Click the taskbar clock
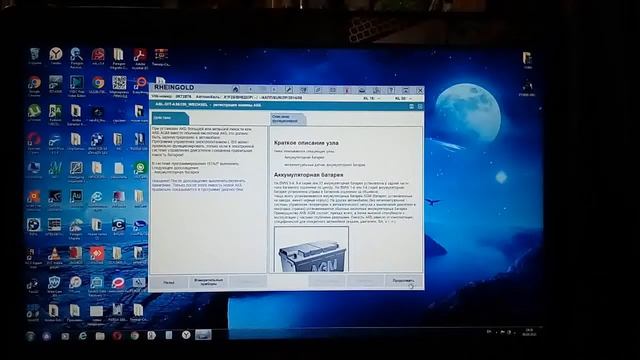 coord(529,332)
